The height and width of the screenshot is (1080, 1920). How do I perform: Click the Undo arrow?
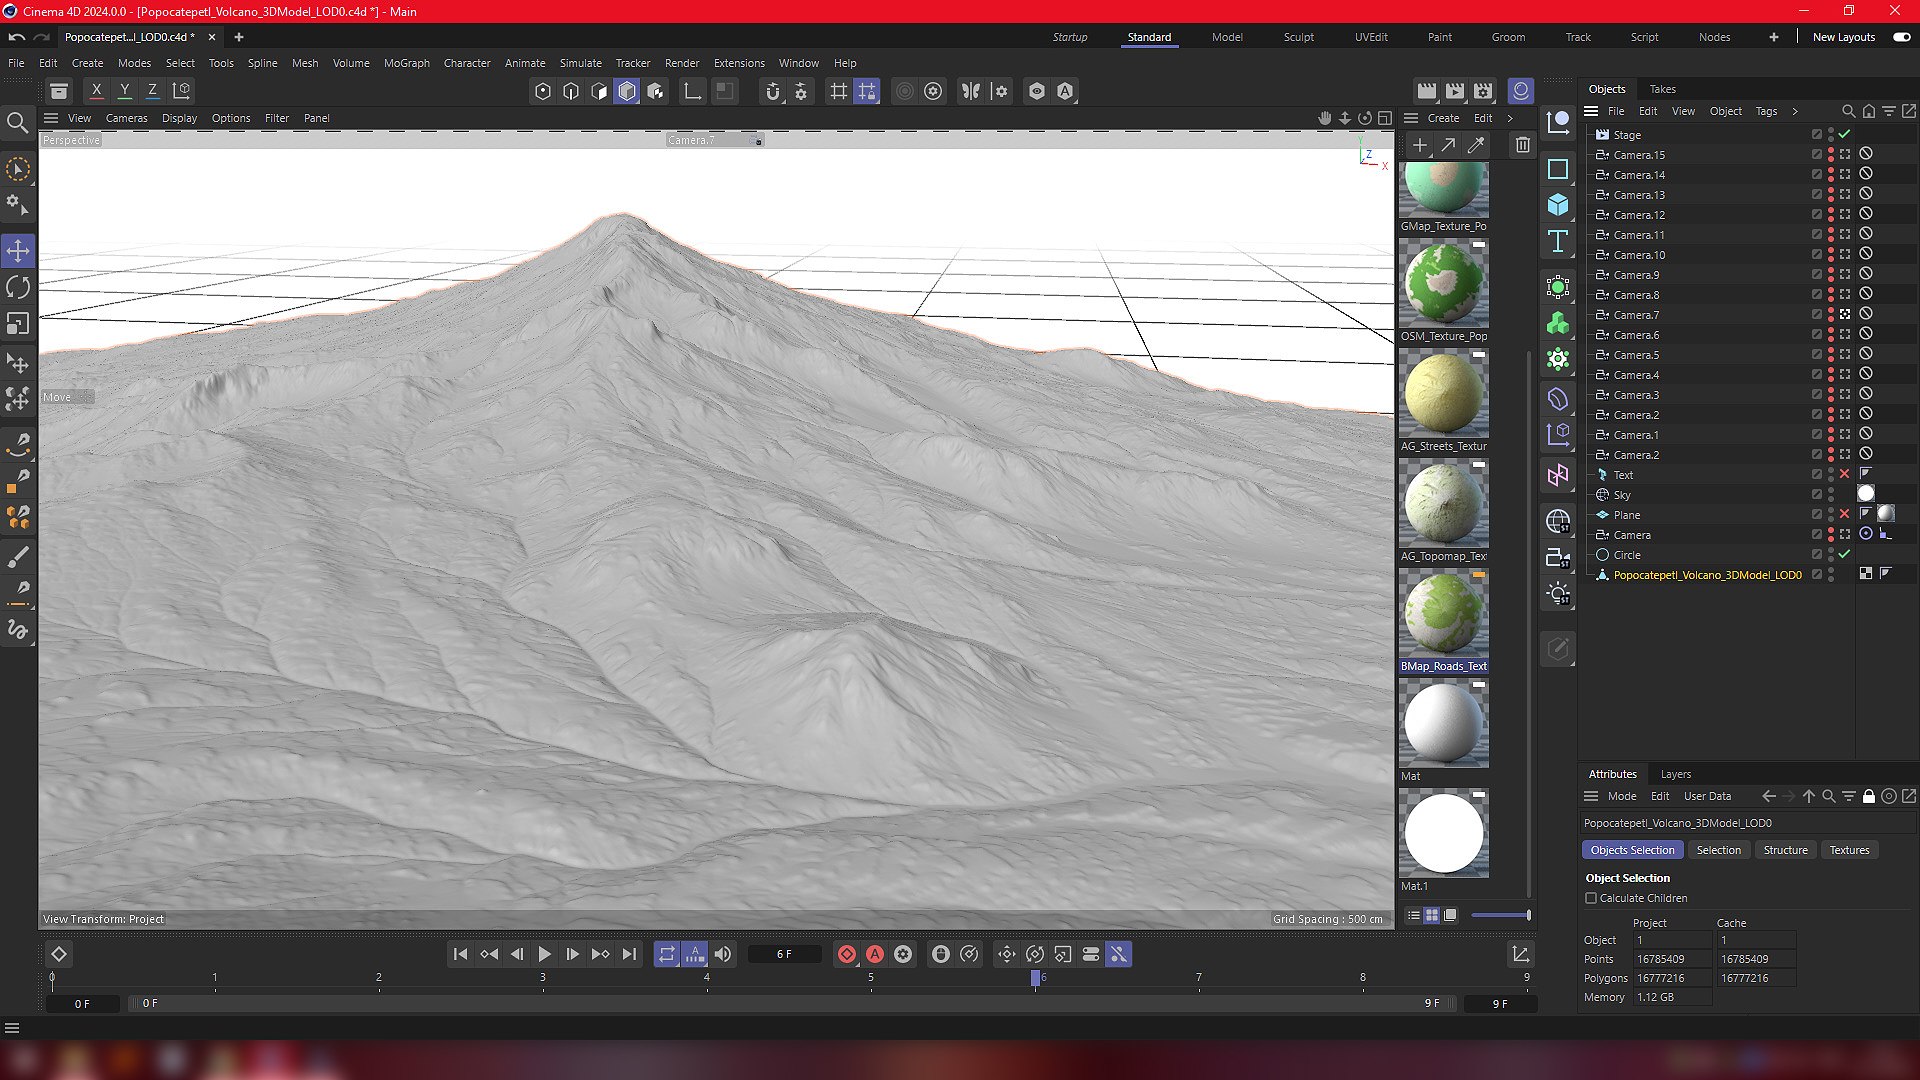[16, 37]
